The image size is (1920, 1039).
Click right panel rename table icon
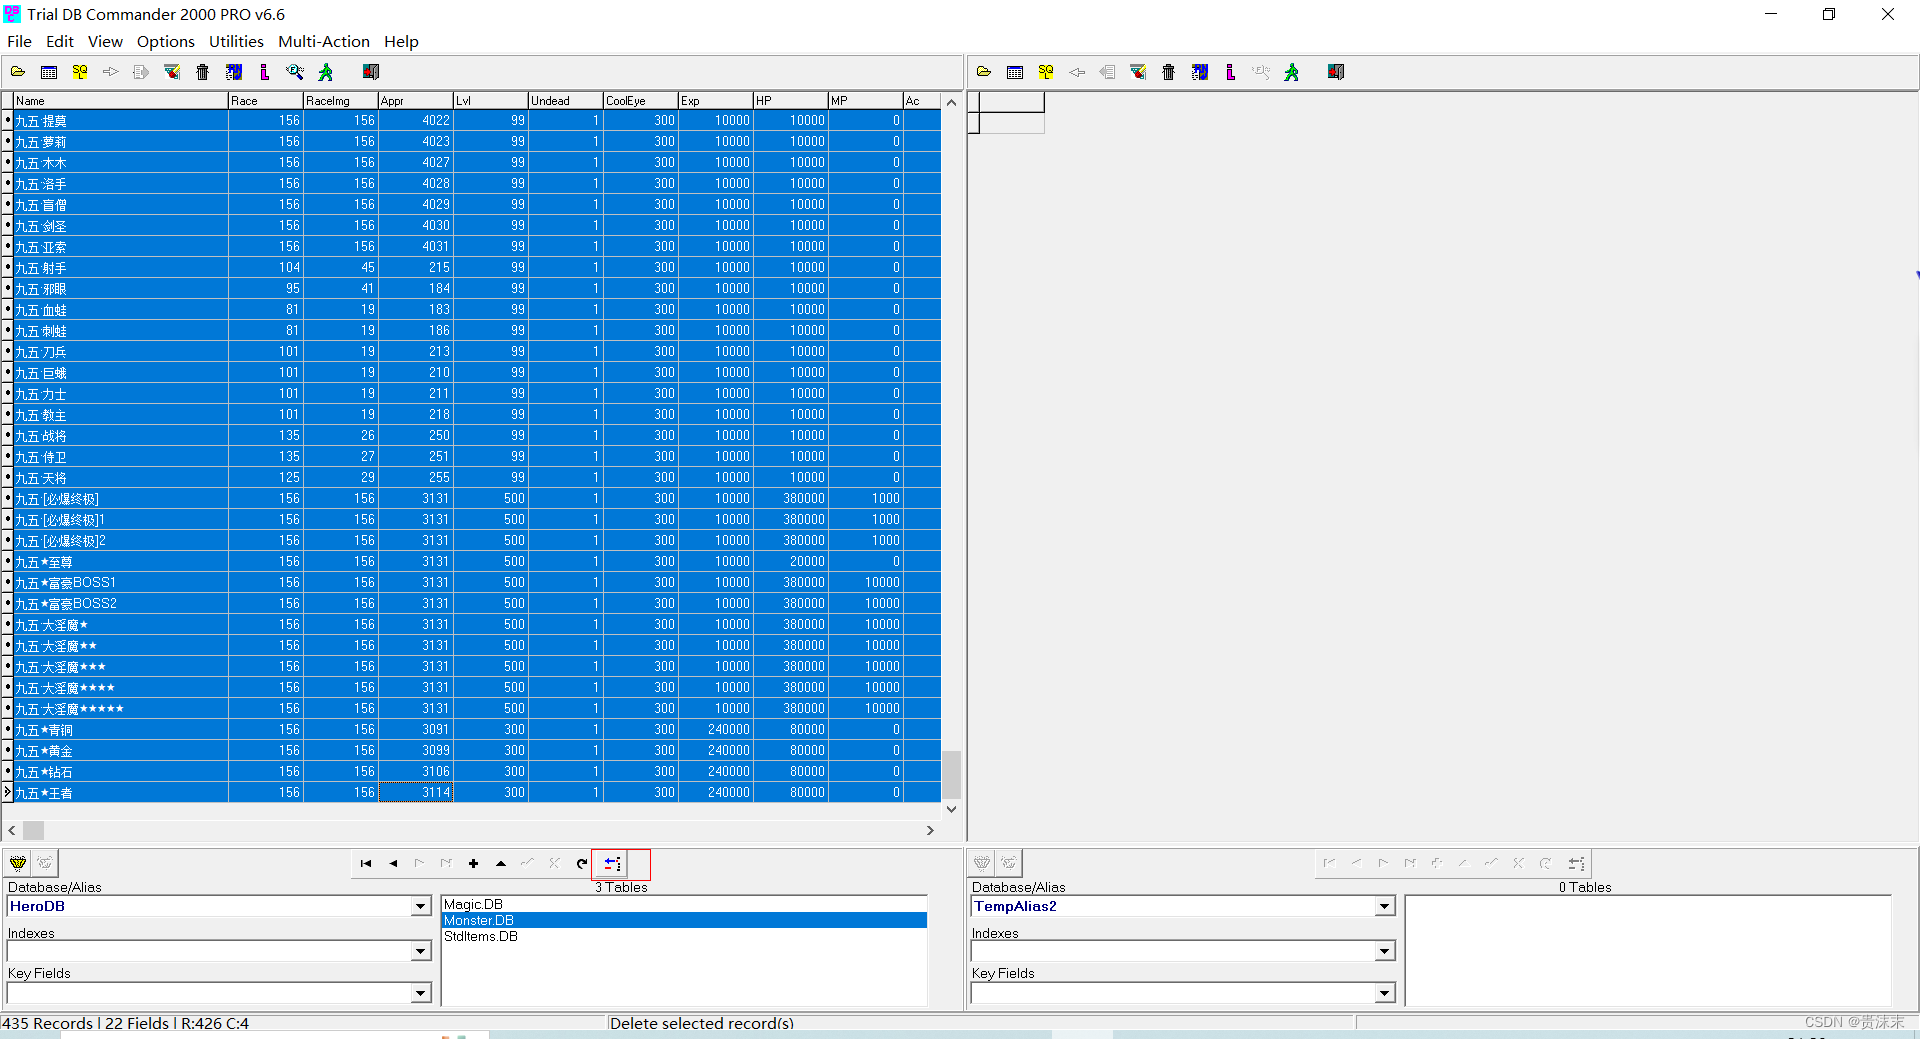tap(1200, 72)
